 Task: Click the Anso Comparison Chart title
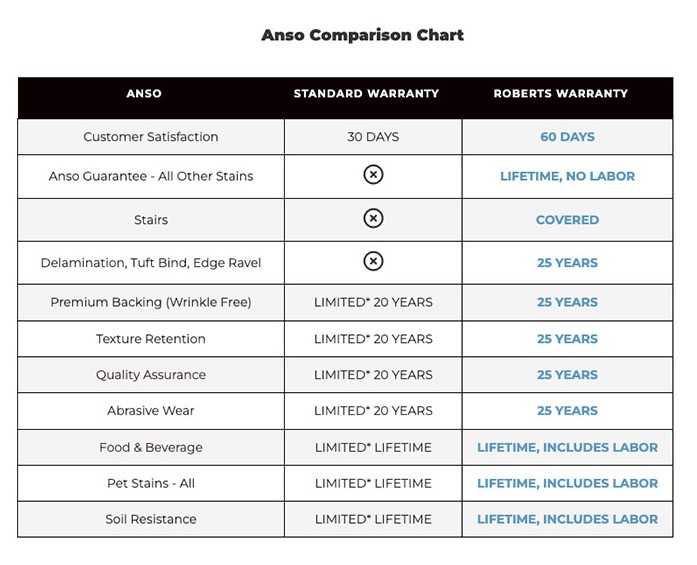tap(362, 35)
